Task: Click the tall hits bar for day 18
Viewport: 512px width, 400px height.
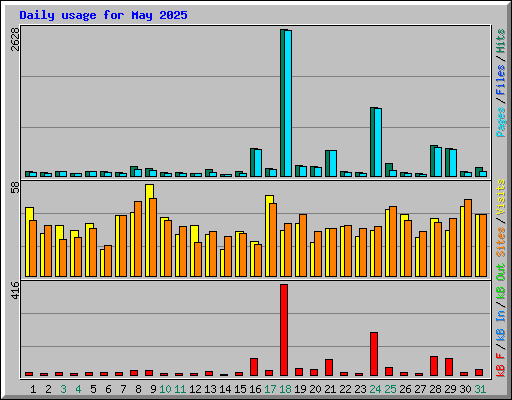Action: pos(282,103)
